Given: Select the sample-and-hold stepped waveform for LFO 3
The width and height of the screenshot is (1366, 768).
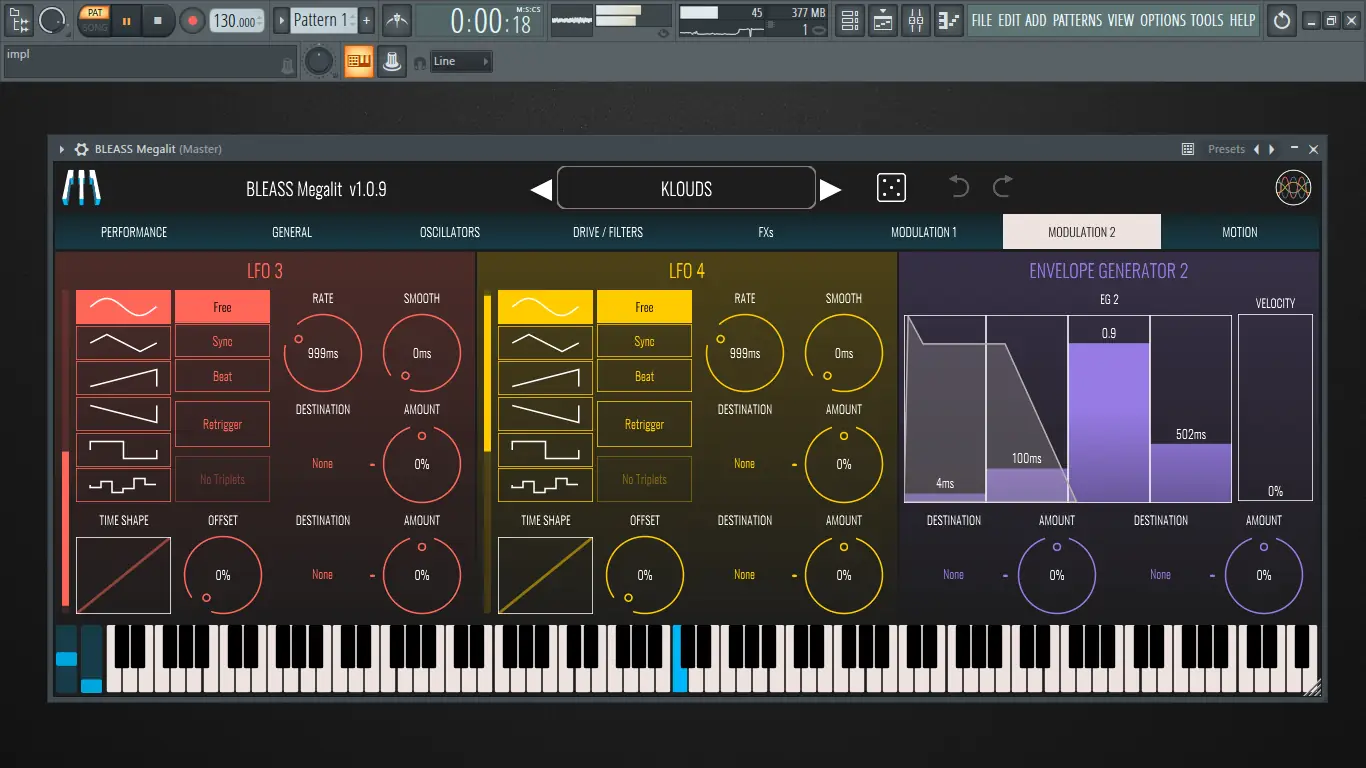Looking at the screenshot, I should tap(123, 484).
